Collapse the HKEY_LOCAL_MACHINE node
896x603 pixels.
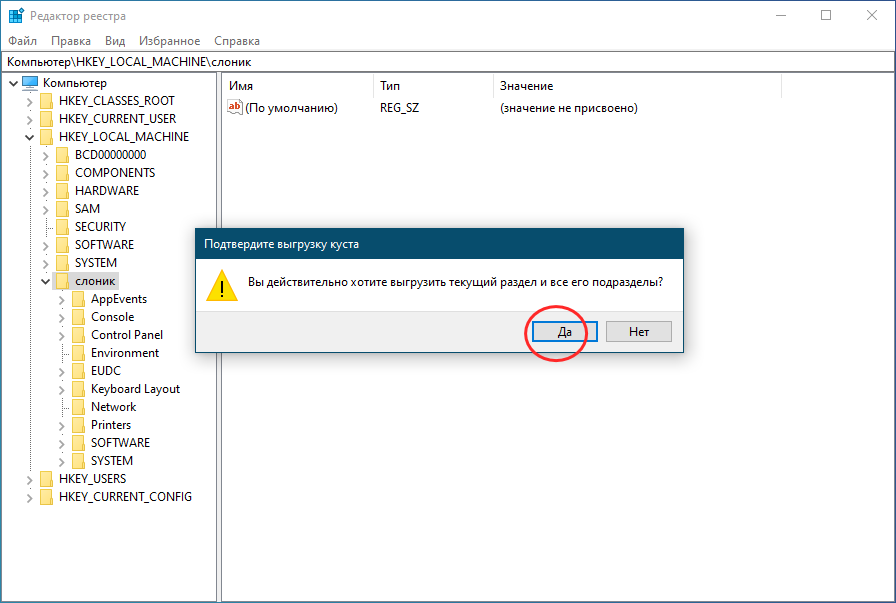coord(30,138)
